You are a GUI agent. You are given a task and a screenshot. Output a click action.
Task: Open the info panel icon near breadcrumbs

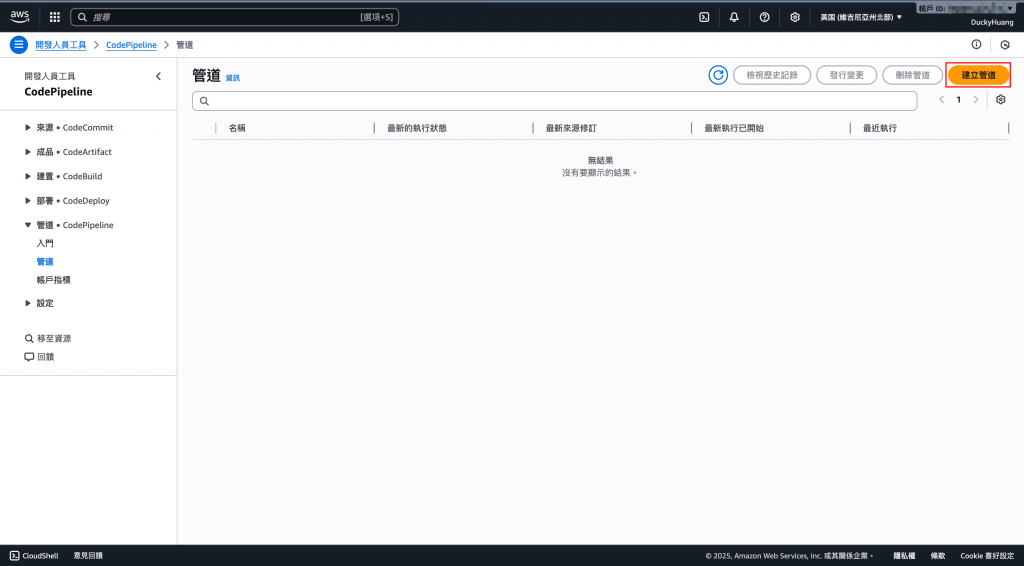pyautogui.click(x=976, y=44)
